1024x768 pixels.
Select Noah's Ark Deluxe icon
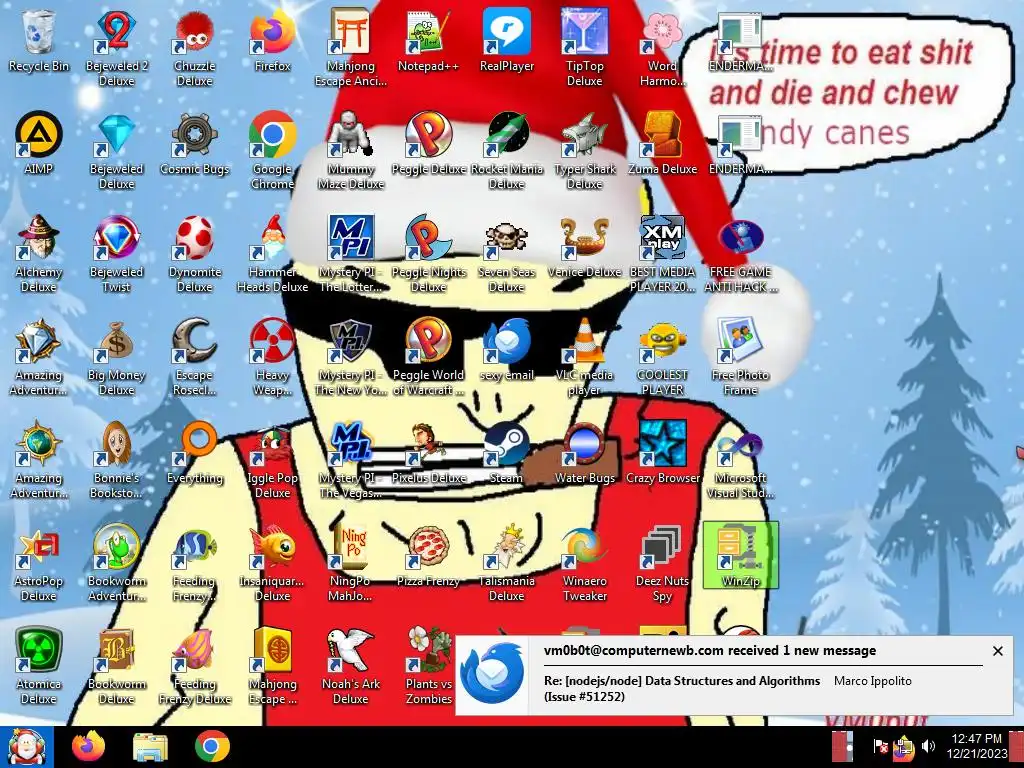(x=351, y=667)
